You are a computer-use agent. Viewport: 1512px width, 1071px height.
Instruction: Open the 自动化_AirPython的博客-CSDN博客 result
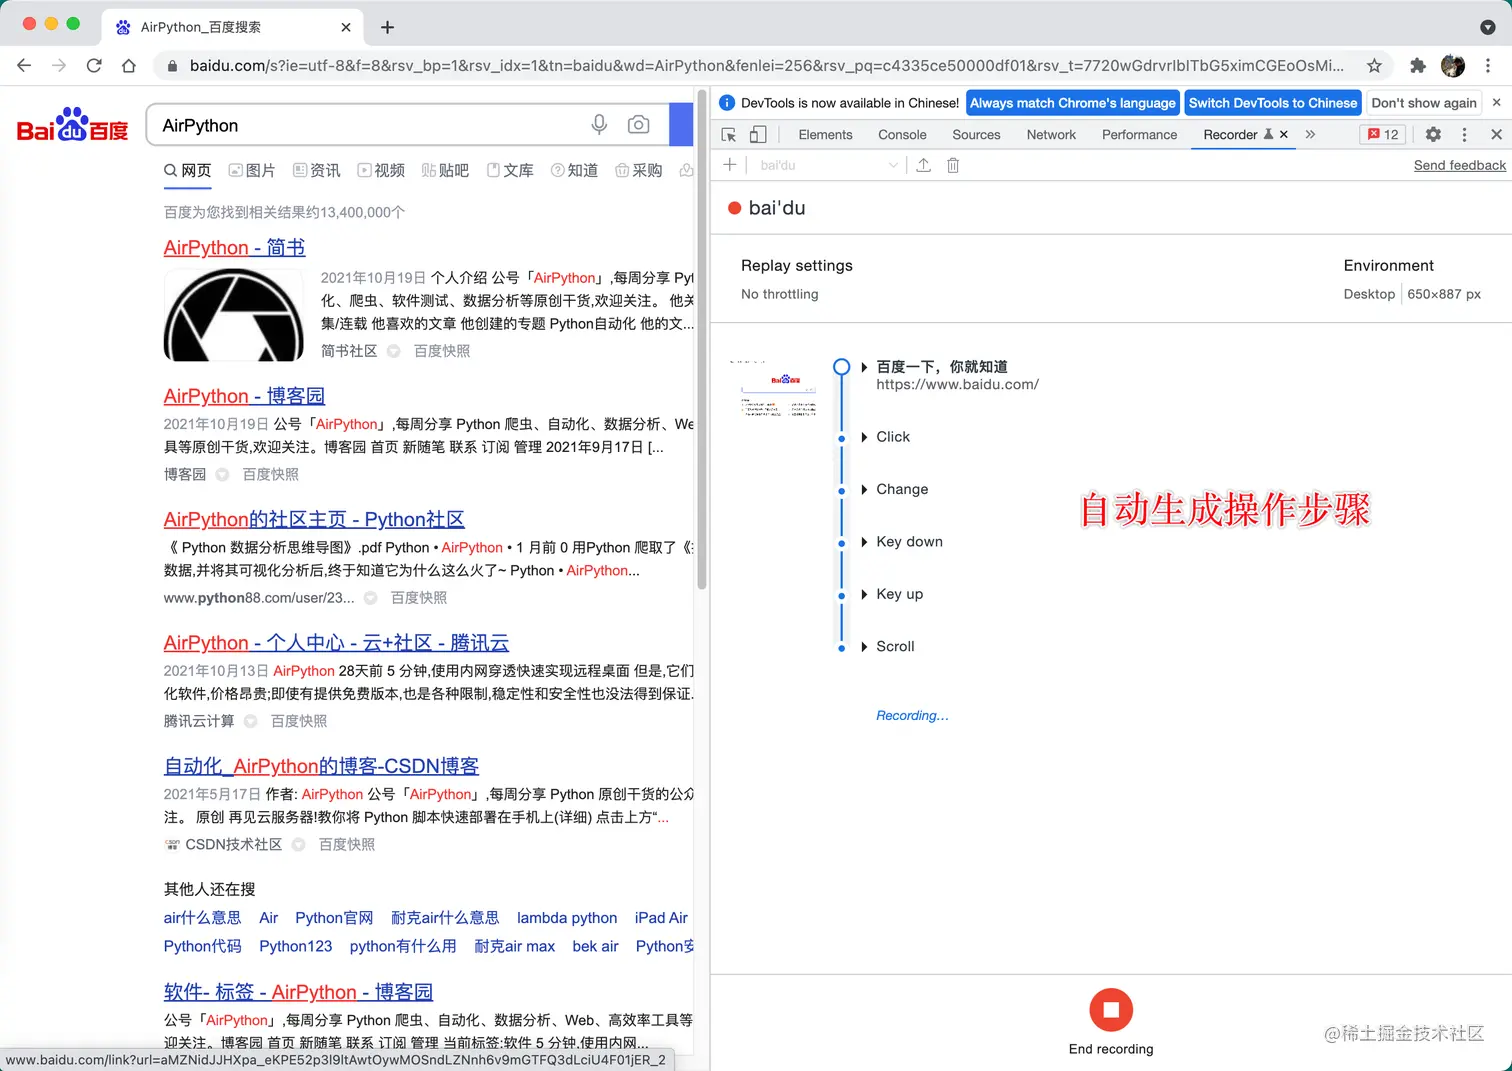pos(321,766)
